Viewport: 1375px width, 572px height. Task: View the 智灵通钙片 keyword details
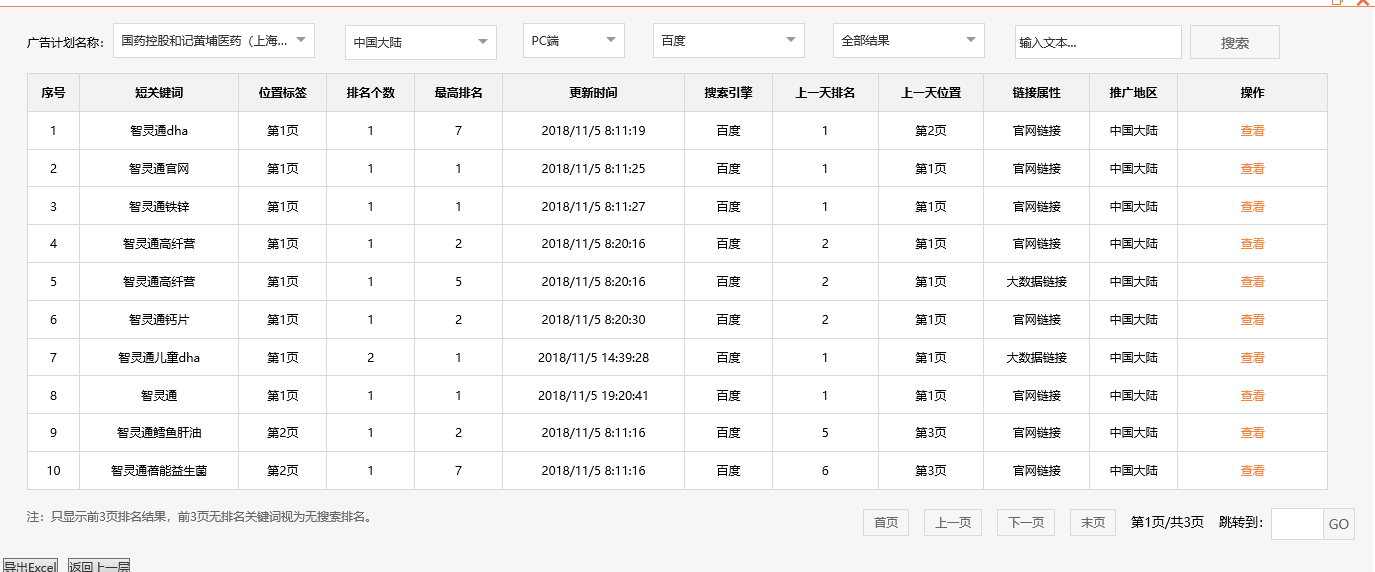[x=1252, y=320]
